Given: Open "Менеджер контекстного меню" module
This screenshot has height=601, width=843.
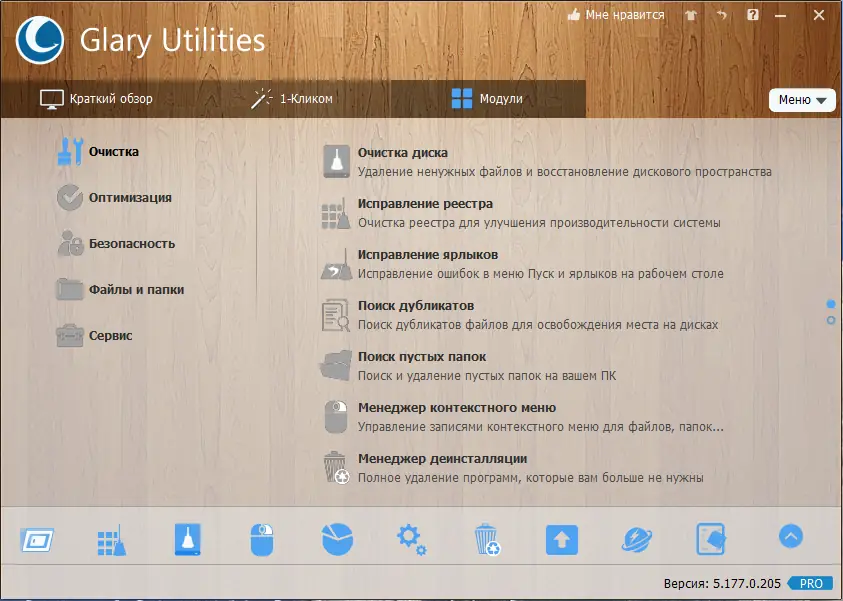Looking at the screenshot, I should (x=523, y=417).
